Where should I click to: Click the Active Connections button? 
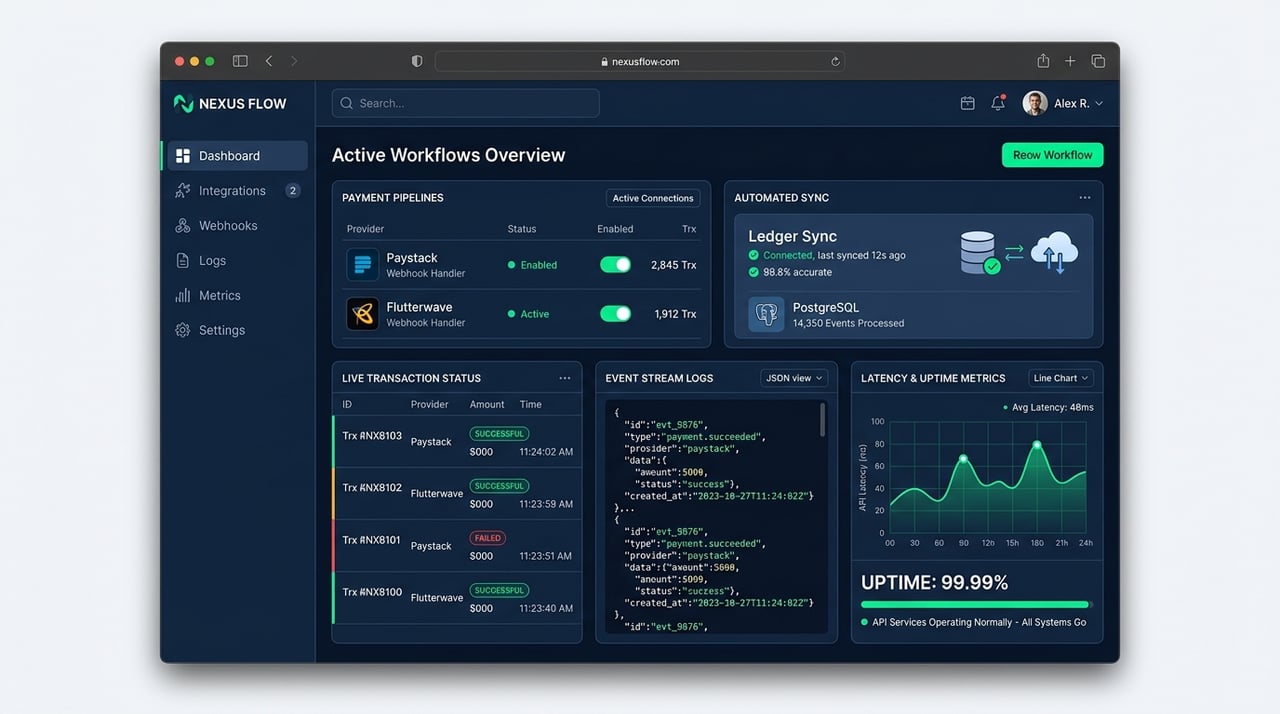coord(653,198)
